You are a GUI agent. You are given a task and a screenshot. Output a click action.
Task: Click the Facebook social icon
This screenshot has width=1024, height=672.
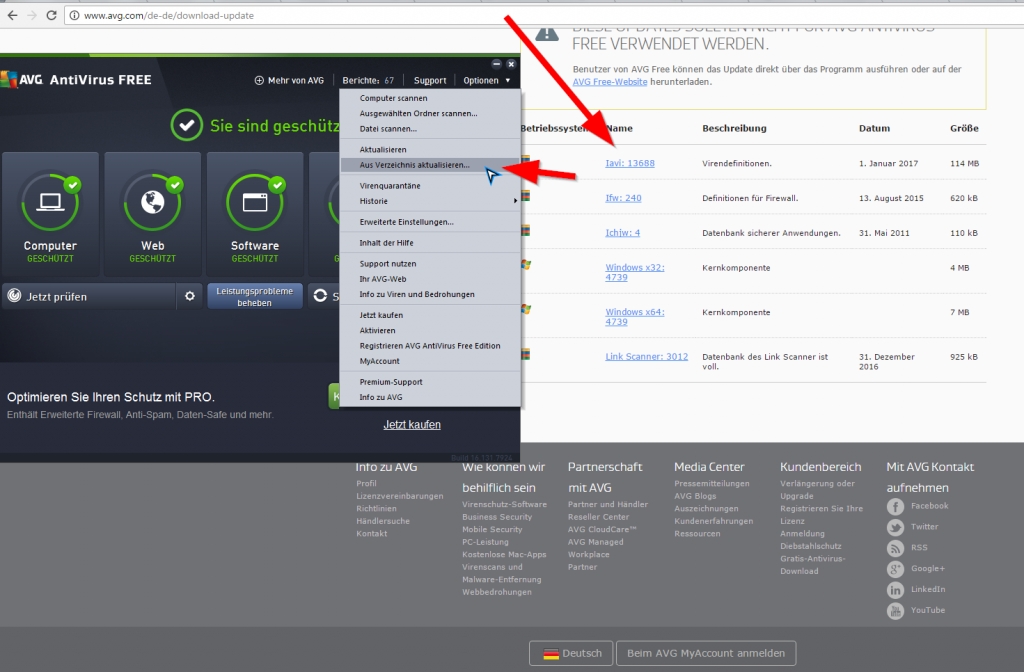tap(895, 507)
